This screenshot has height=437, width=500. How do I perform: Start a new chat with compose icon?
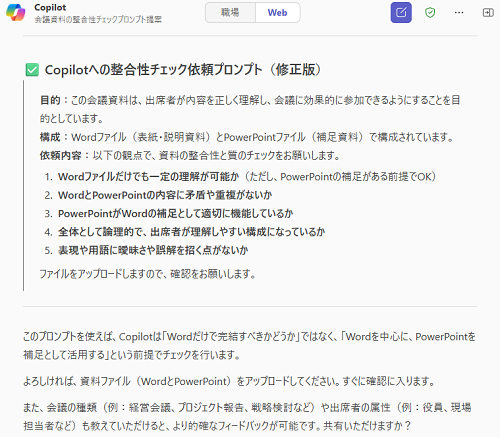[x=401, y=13]
